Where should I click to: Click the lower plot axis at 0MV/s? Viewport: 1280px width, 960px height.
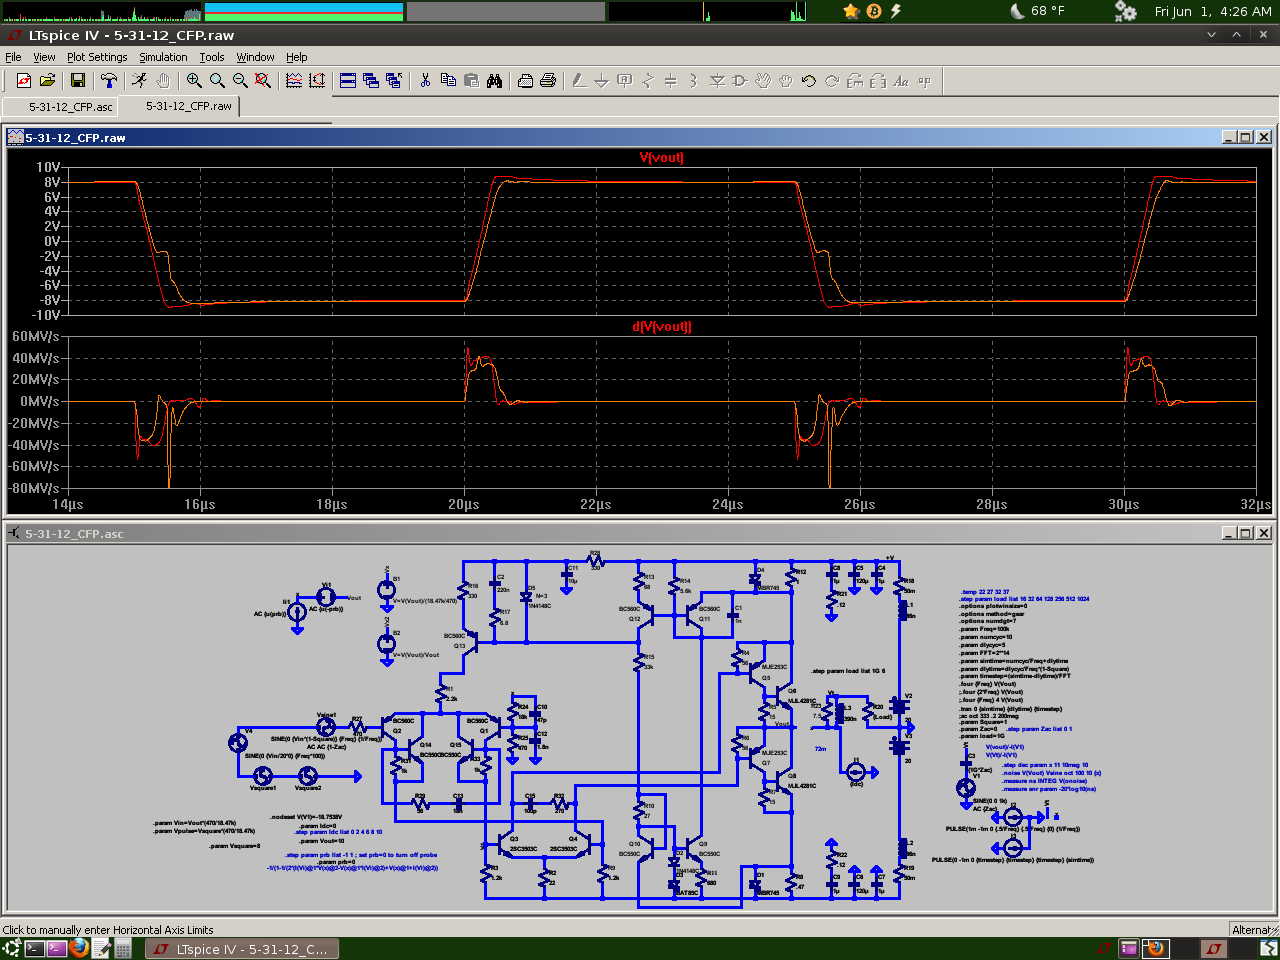[x=39, y=401]
